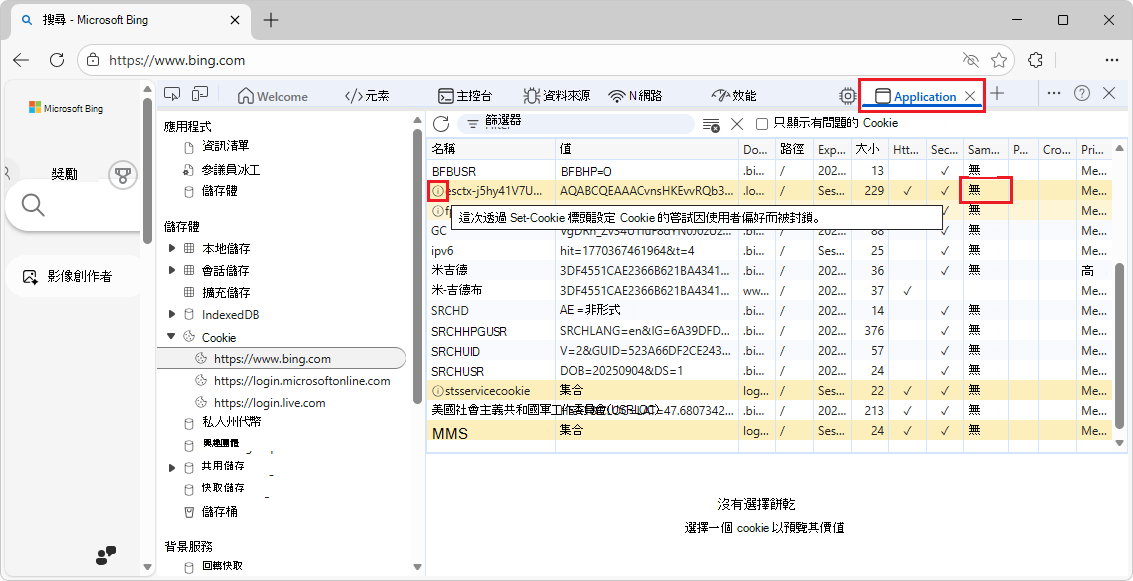Enable 只顯示有問題的 Cookie checkbox
The width and height of the screenshot is (1133, 581).
762,123
